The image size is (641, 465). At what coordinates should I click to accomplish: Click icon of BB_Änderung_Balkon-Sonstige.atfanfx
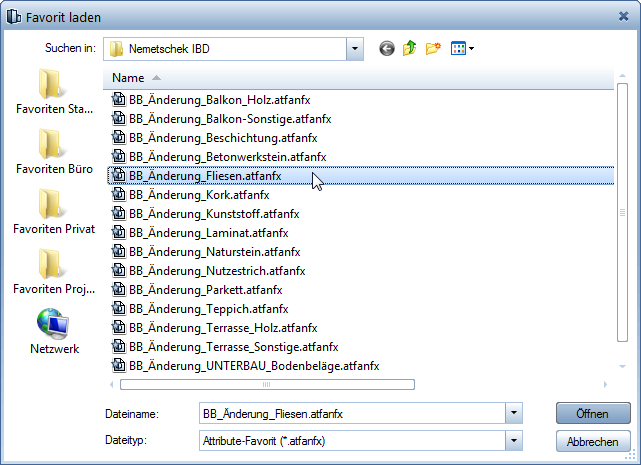pyautogui.click(x=119, y=119)
